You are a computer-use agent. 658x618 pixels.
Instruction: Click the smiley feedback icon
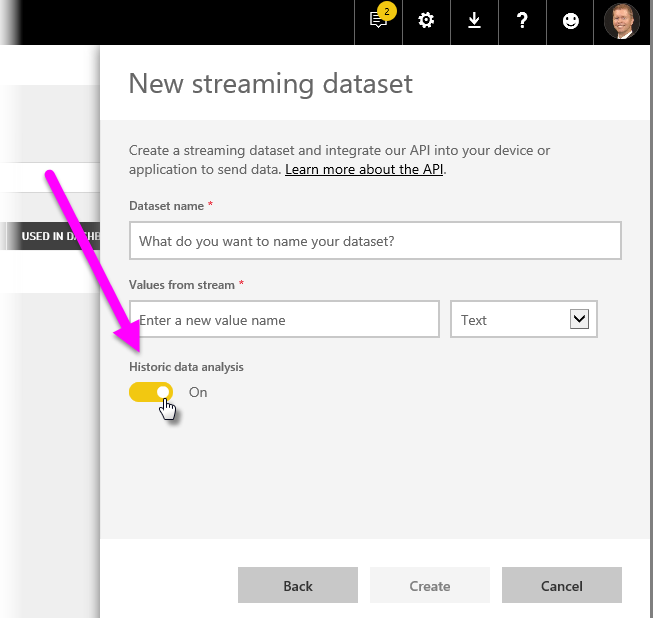click(570, 21)
